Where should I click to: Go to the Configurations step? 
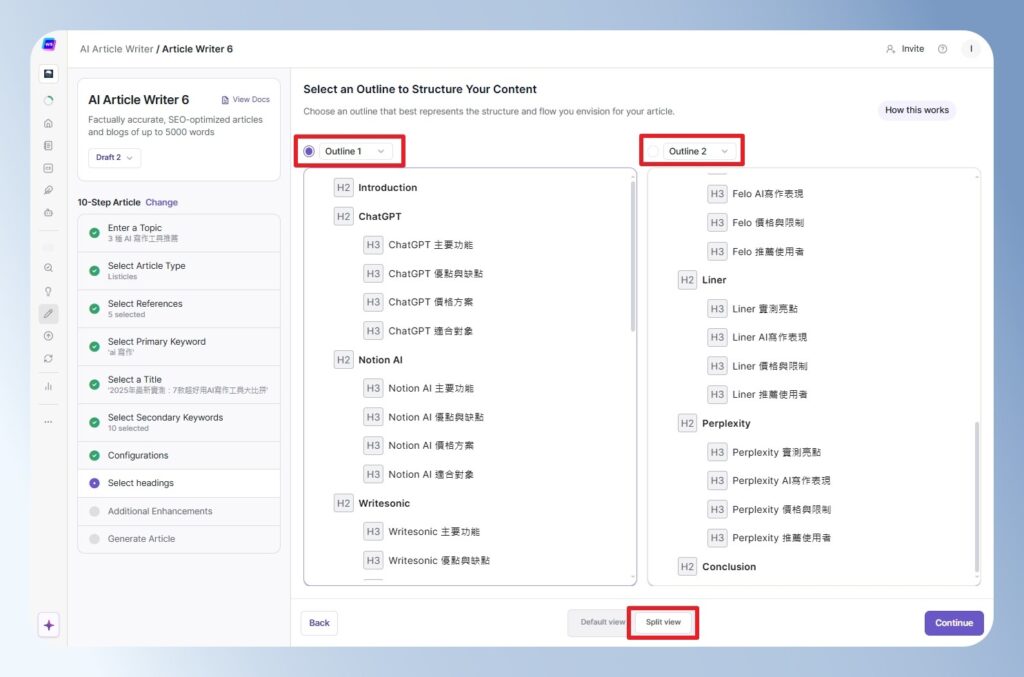(x=179, y=456)
